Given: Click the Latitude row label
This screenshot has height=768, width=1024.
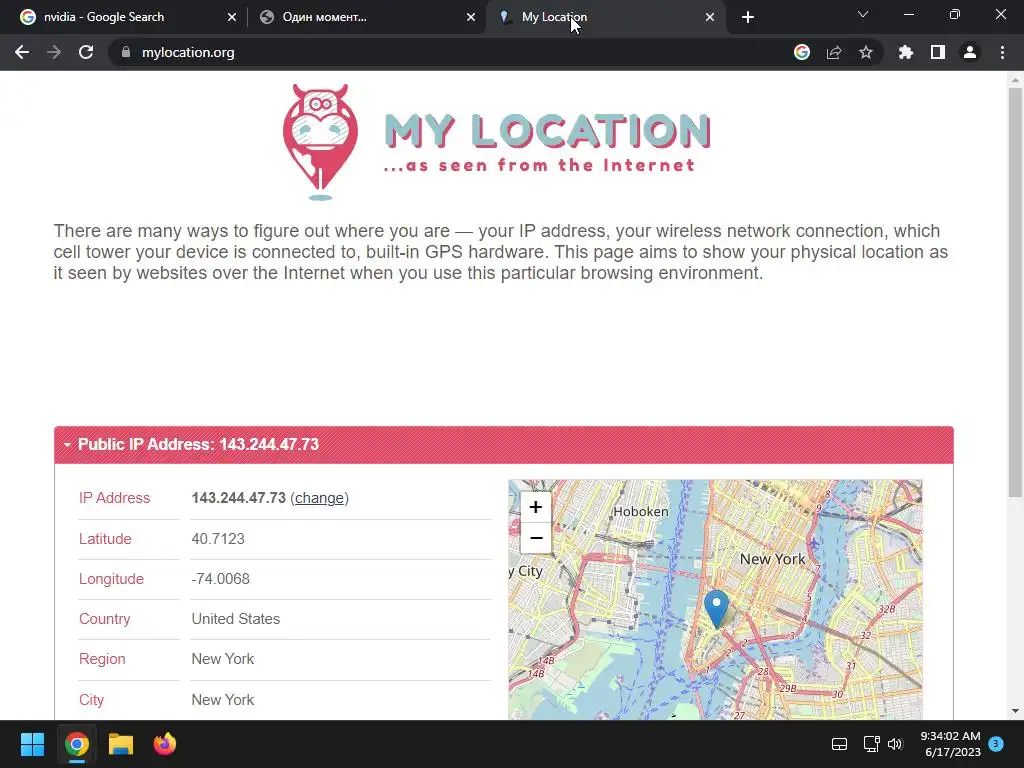Looking at the screenshot, I should tap(105, 539).
